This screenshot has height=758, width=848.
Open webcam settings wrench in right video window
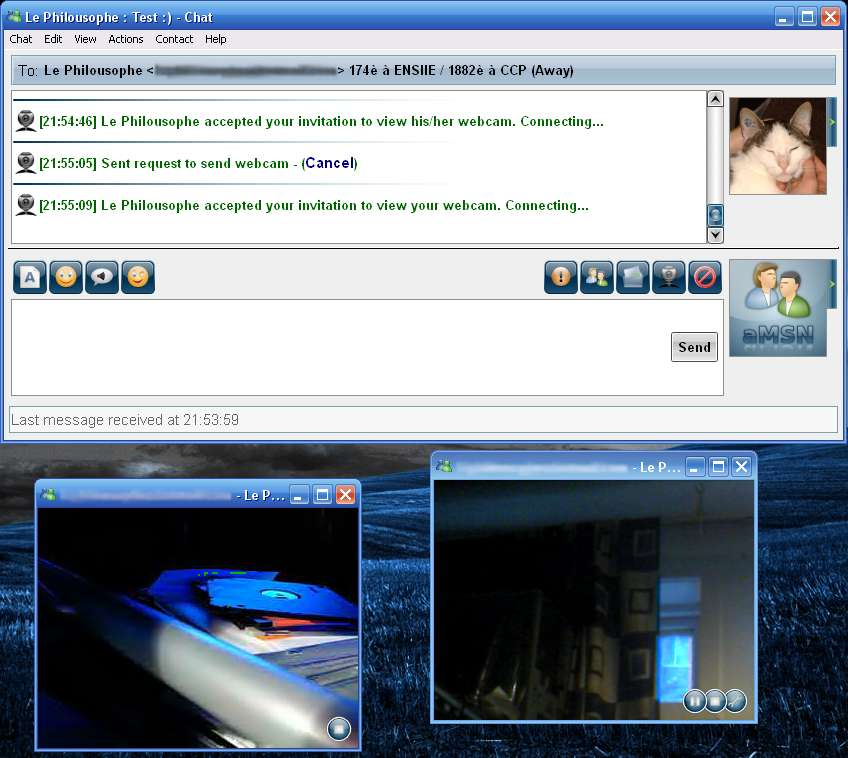735,701
